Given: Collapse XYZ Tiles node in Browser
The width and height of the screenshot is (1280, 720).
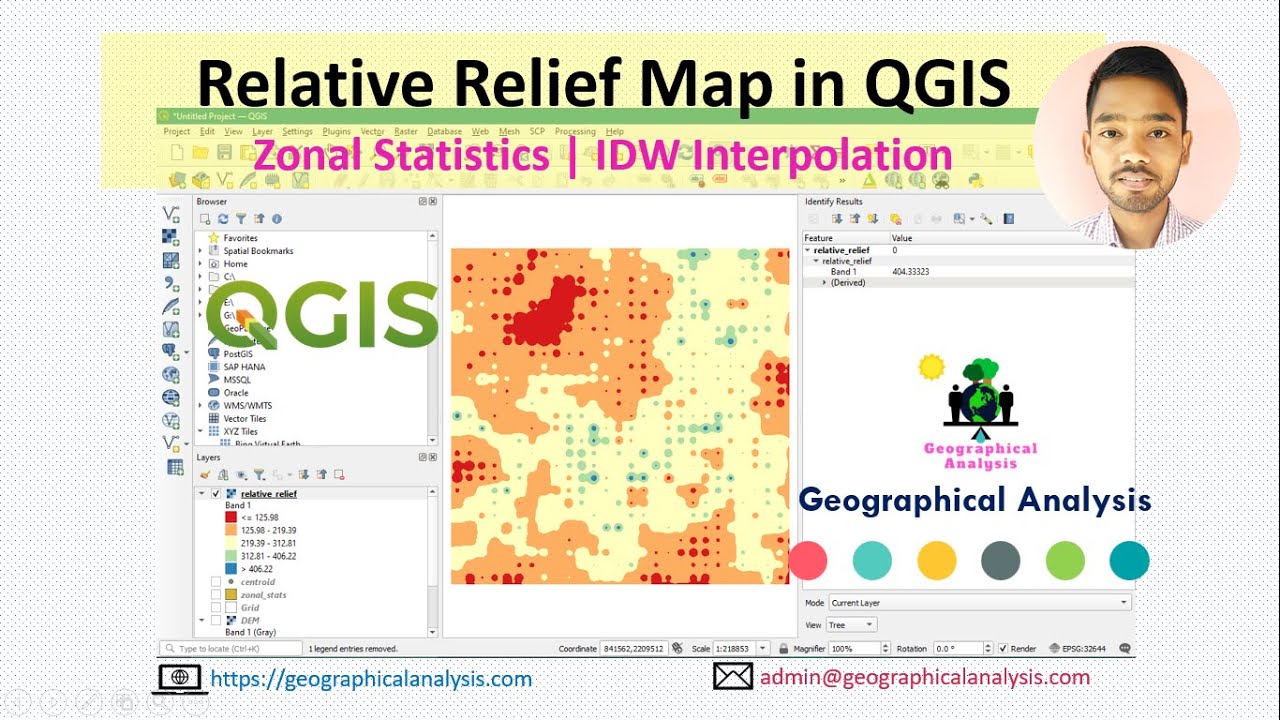Looking at the screenshot, I should tap(201, 431).
